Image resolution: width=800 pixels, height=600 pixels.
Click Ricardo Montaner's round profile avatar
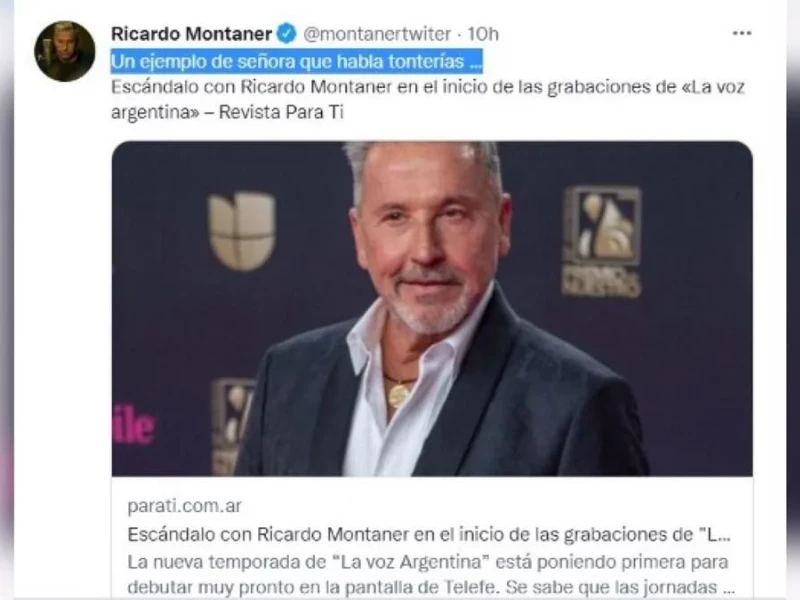65,51
